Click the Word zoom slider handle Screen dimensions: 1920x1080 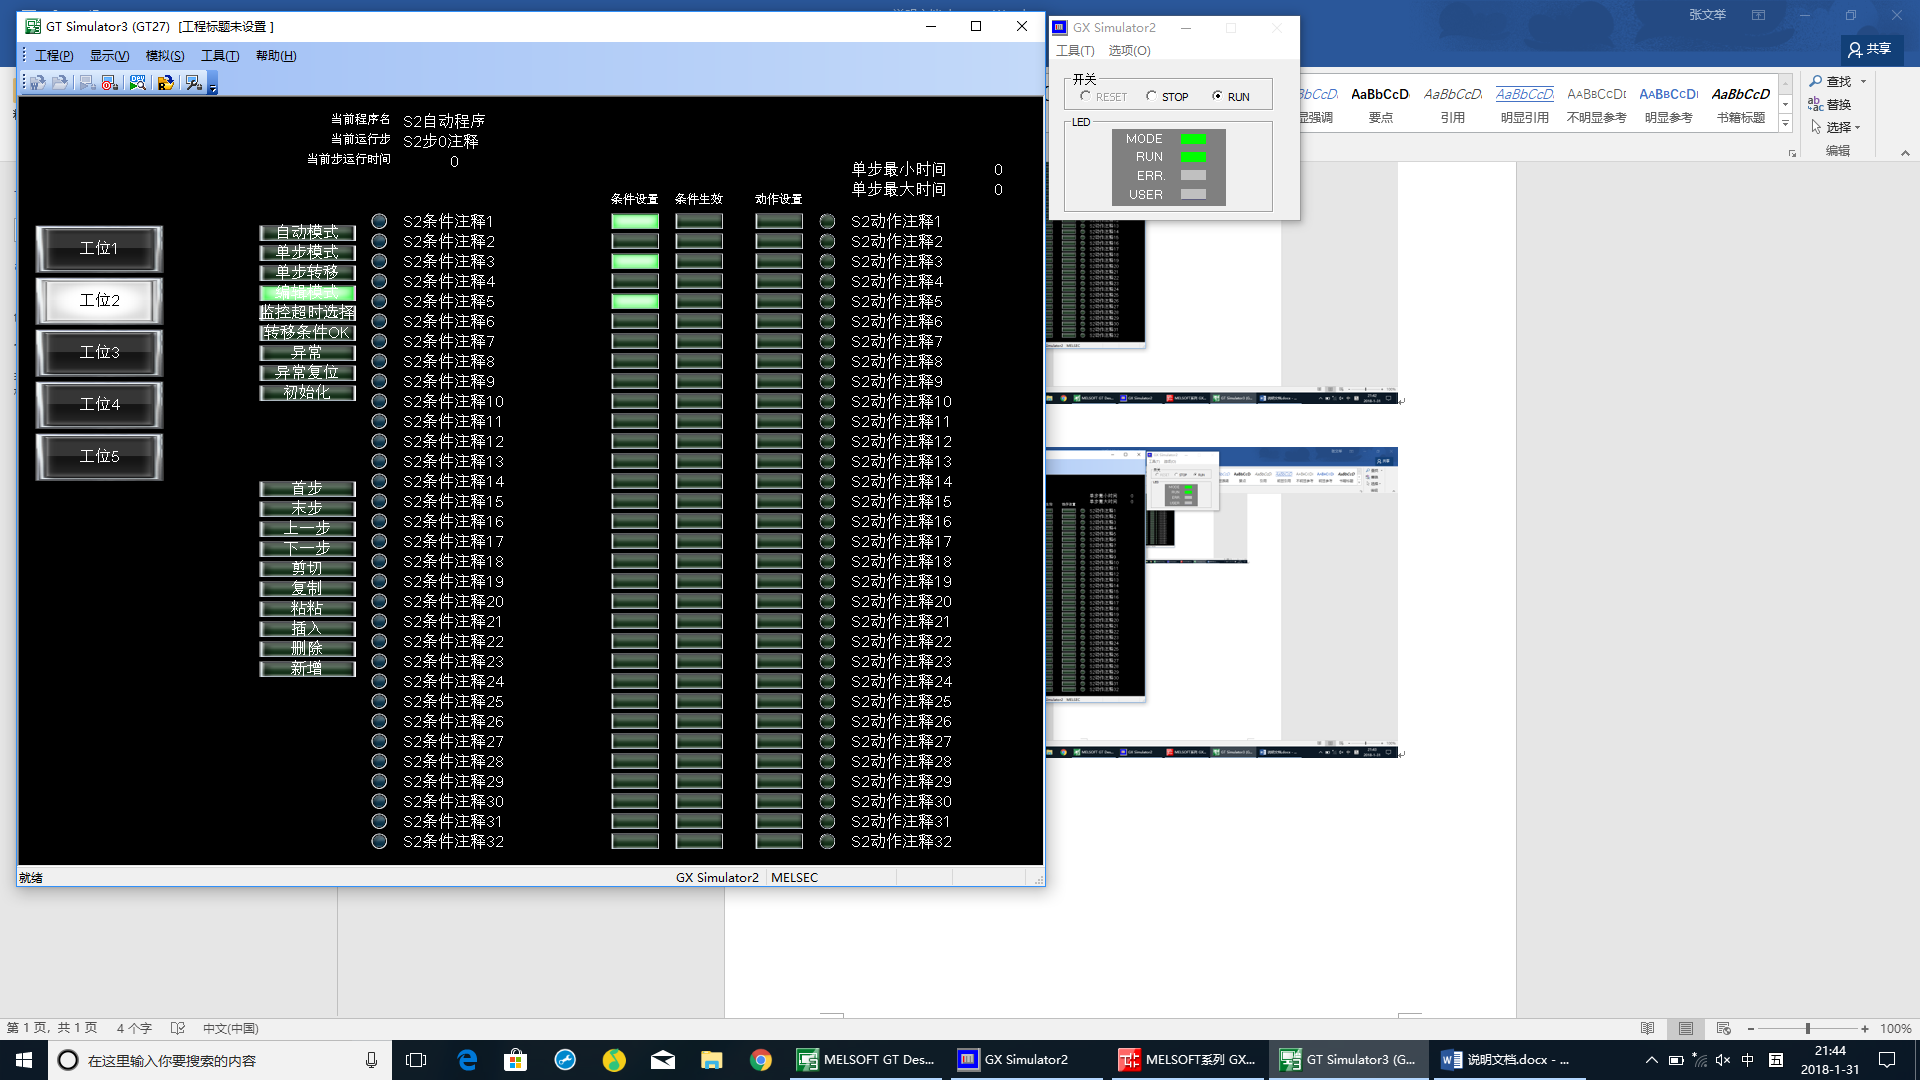[1807, 1028]
